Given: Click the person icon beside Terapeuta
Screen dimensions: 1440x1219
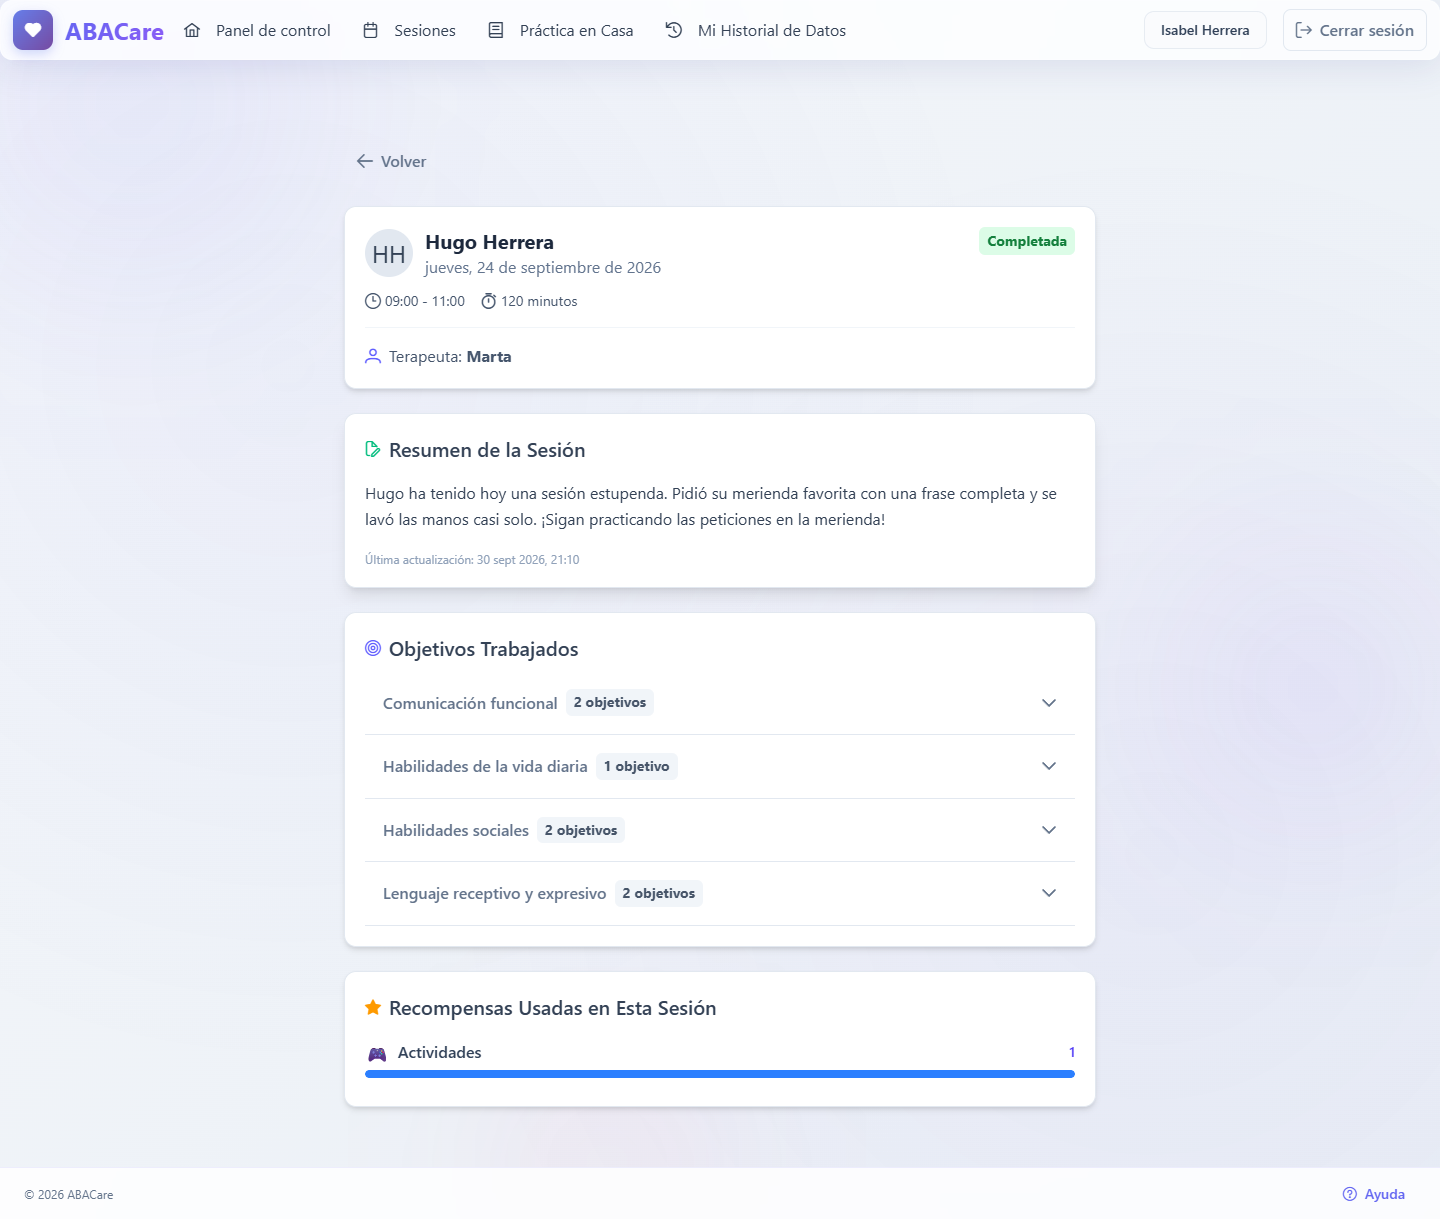Looking at the screenshot, I should pos(373,356).
